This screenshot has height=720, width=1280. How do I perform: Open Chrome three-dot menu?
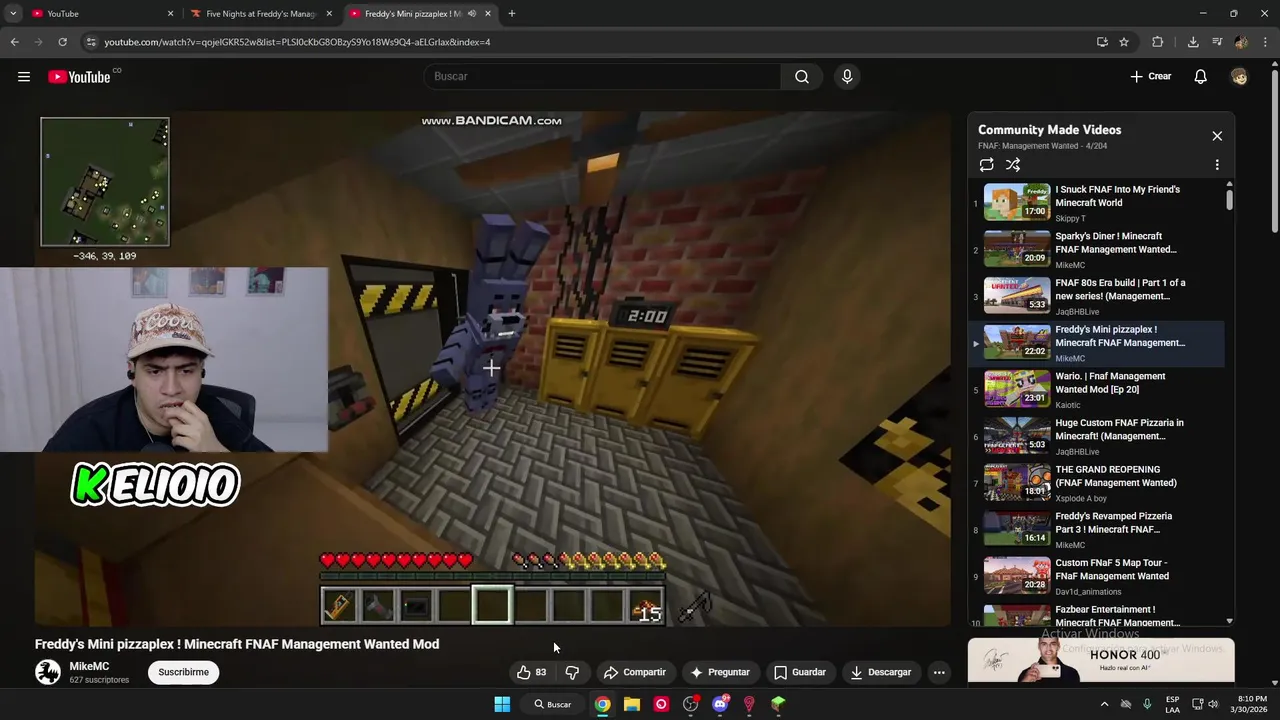pos(1265,42)
